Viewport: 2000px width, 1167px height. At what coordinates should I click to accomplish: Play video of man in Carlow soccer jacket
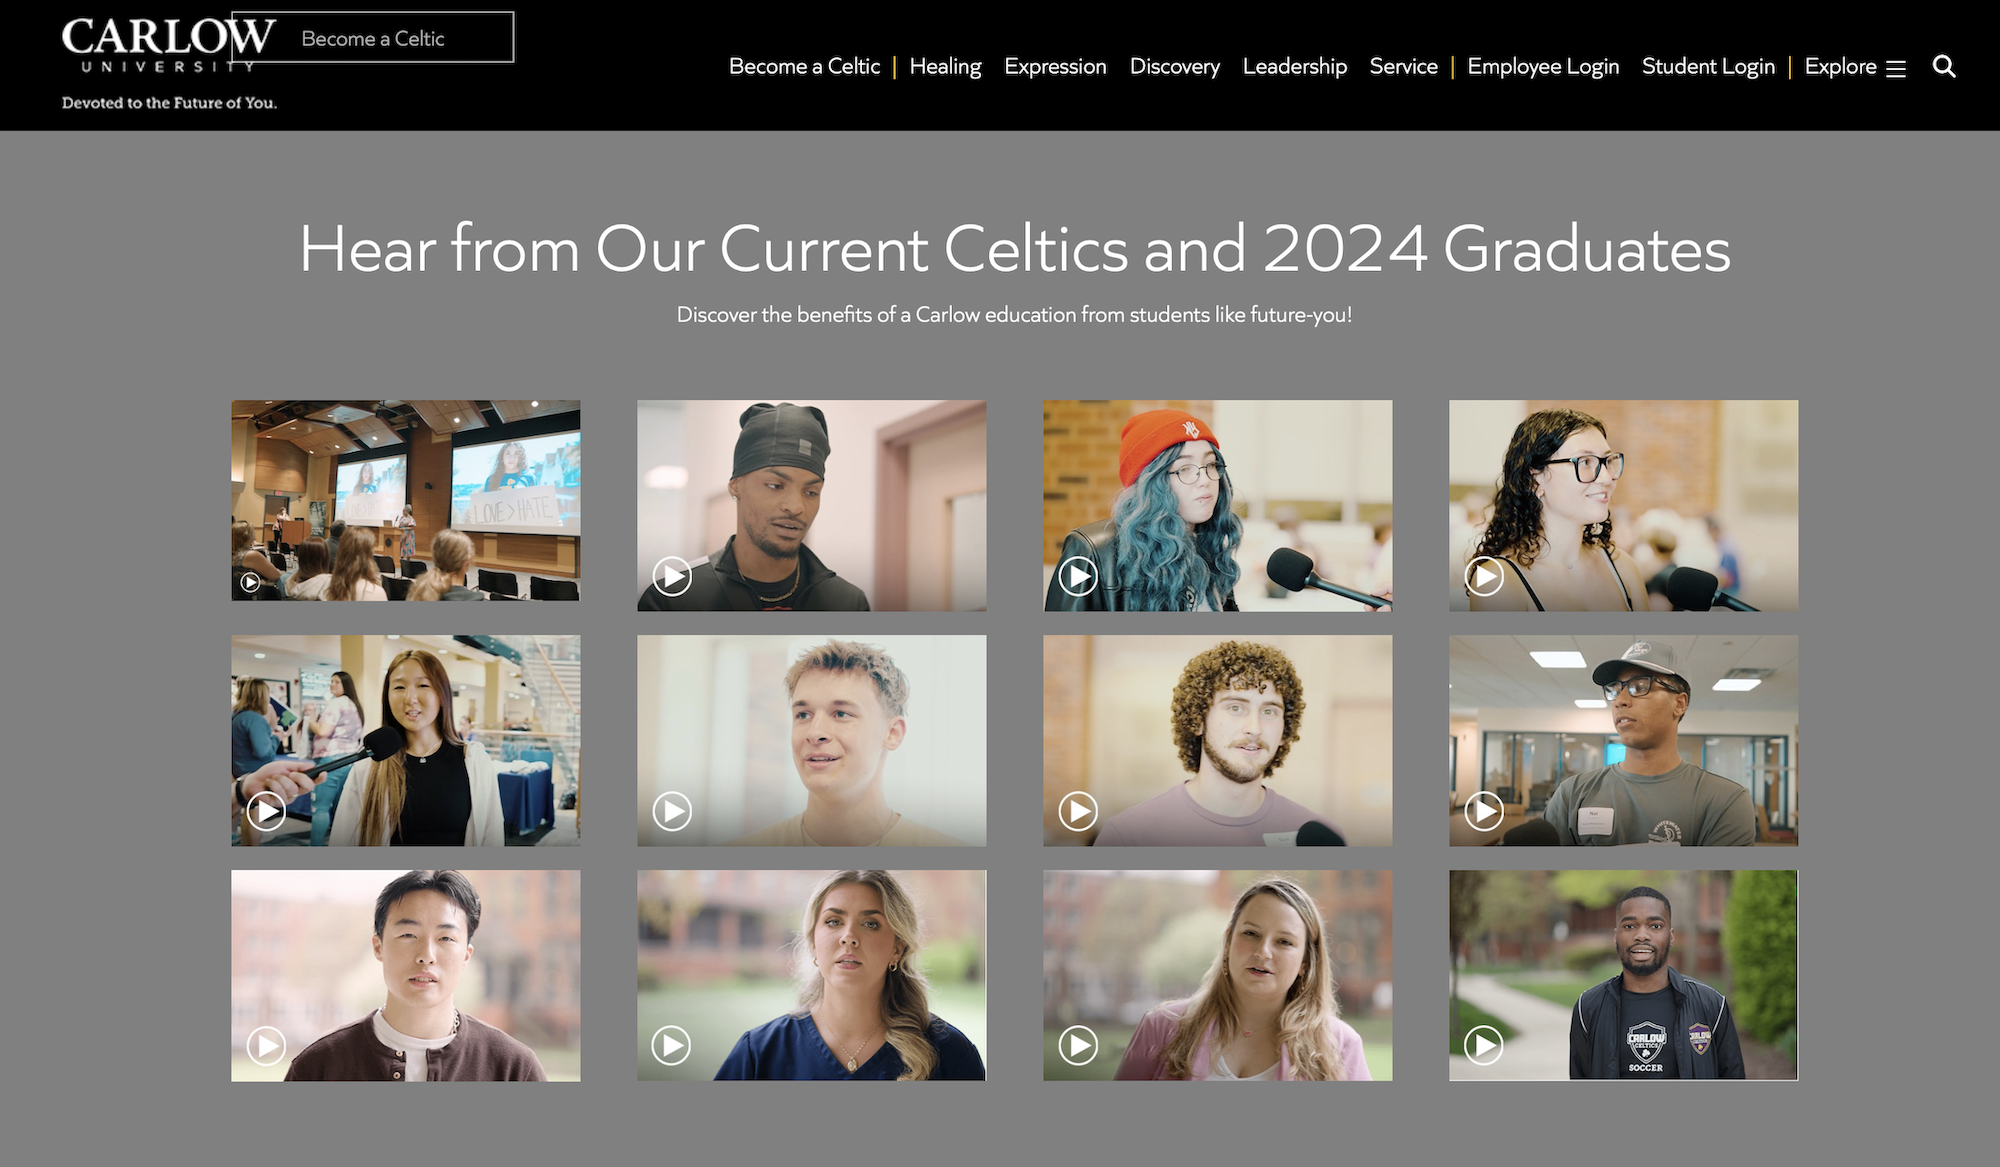tap(1484, 1046)
